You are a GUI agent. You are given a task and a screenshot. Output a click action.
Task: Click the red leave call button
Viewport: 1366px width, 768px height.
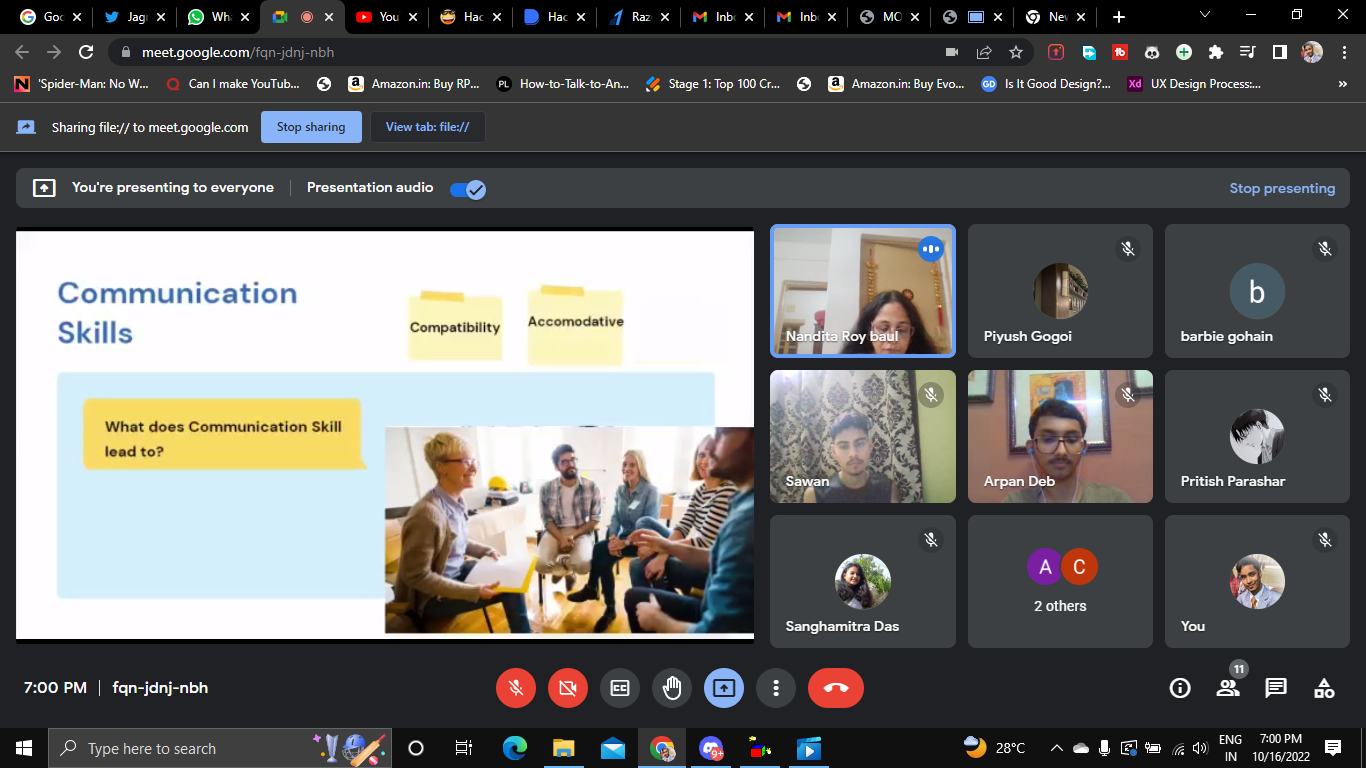point(835,688)
